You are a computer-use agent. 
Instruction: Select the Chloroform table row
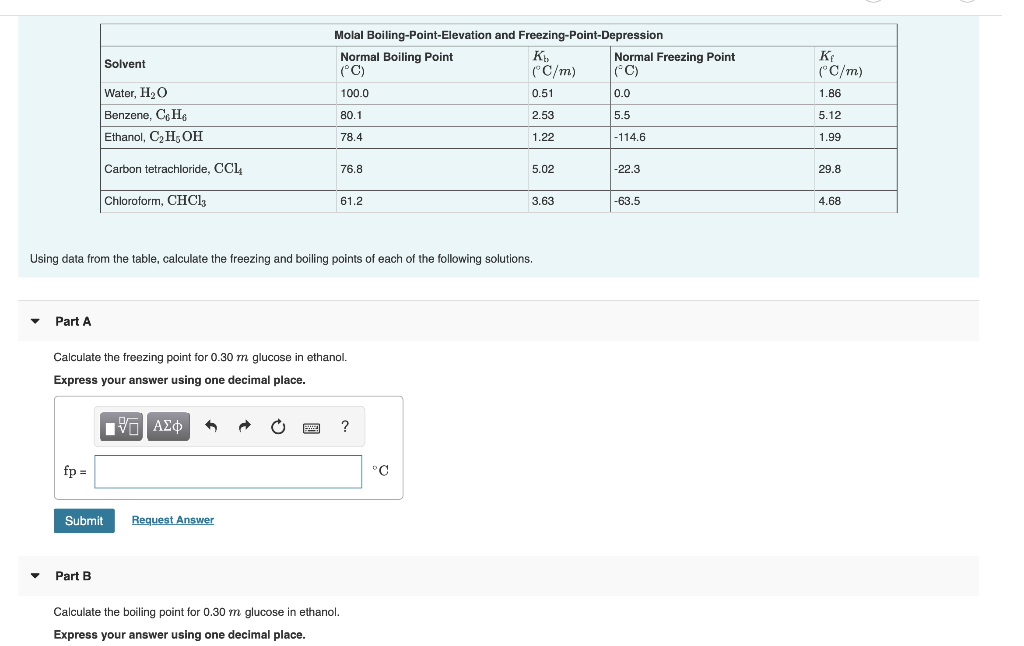pyautogui.click(x=300, y=201)
